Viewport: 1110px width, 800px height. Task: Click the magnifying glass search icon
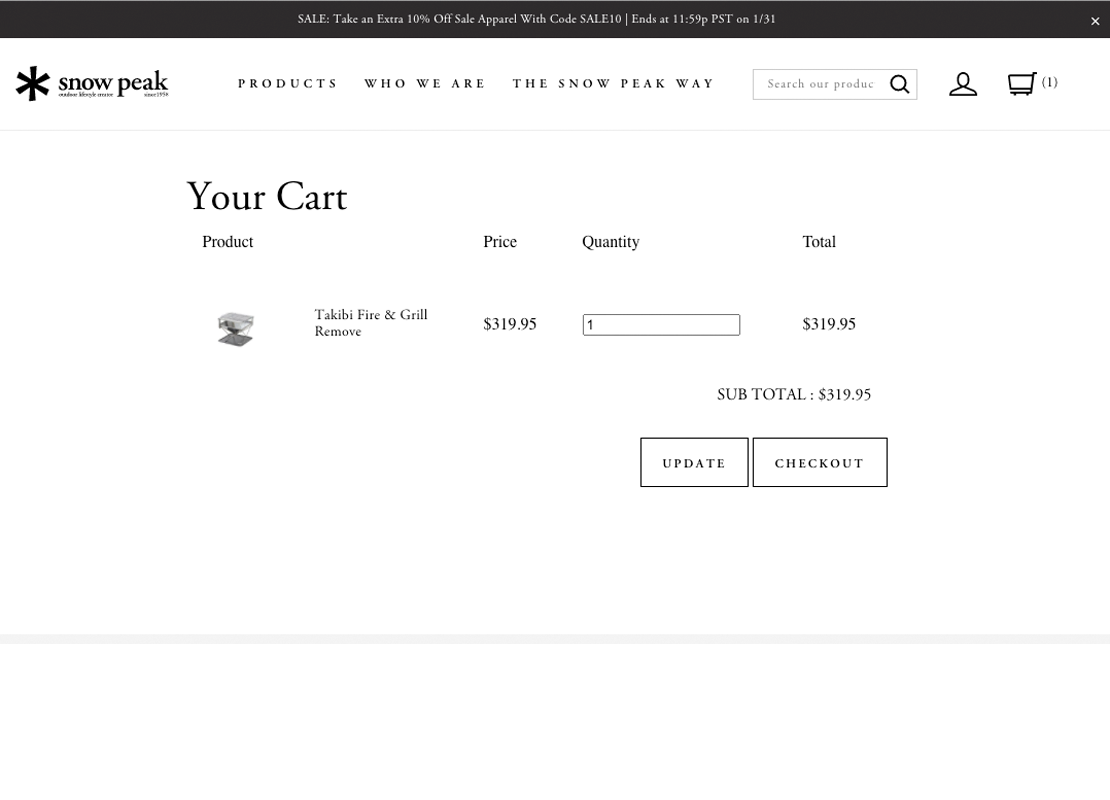(900, 84)
